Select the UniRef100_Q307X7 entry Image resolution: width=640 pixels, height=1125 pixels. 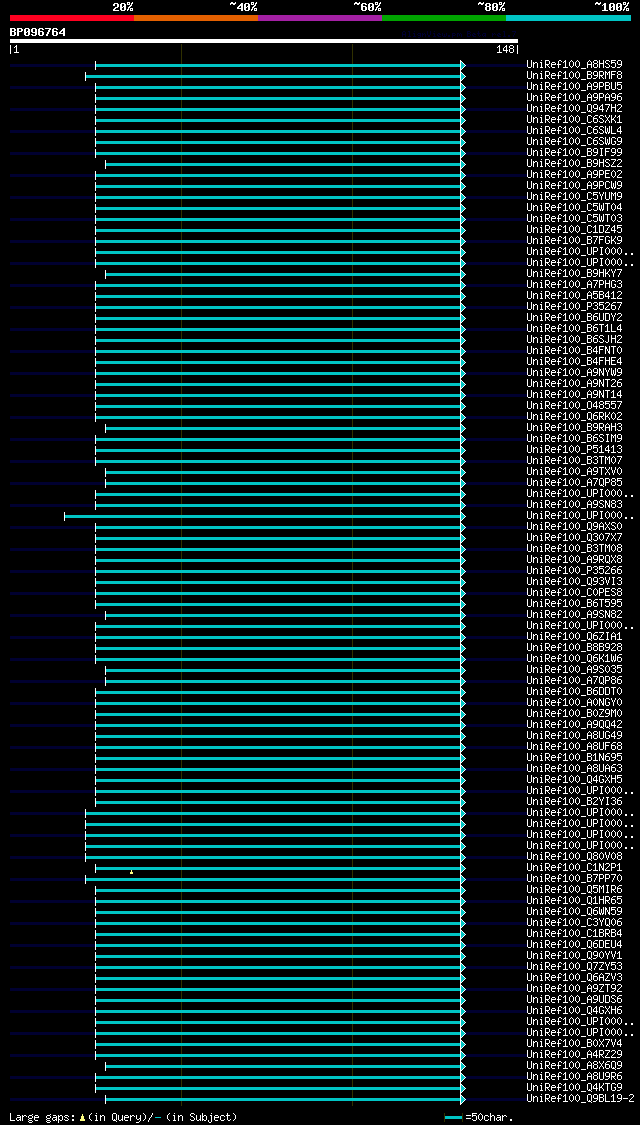[x=574, y=537]
